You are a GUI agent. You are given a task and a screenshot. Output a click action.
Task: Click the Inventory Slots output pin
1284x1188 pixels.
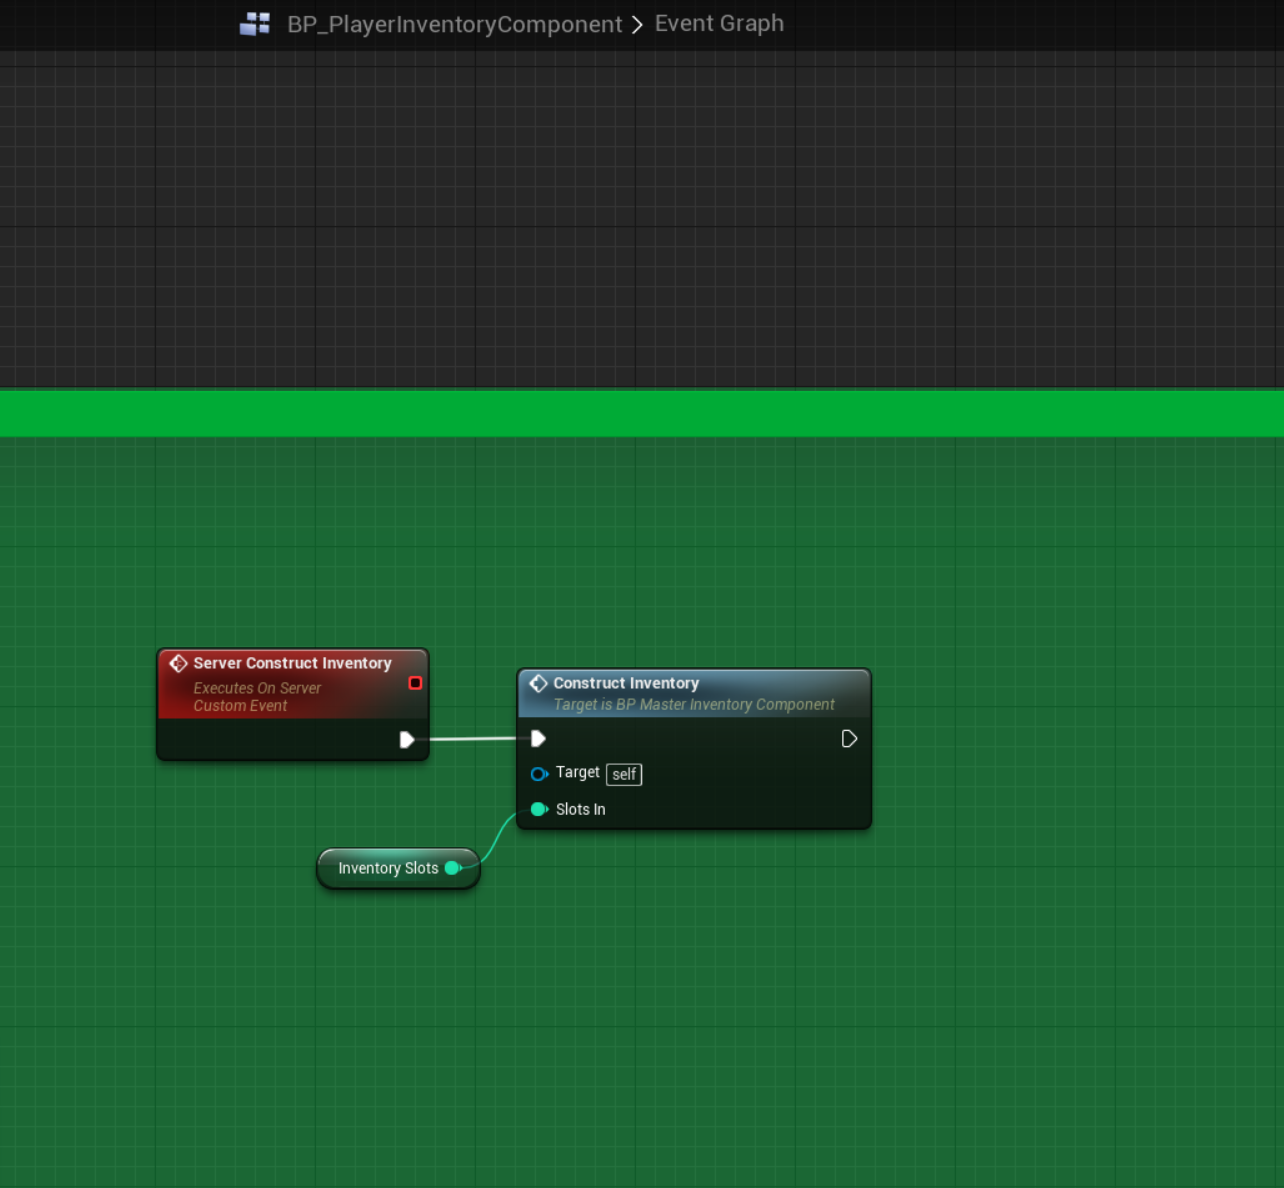453,868
